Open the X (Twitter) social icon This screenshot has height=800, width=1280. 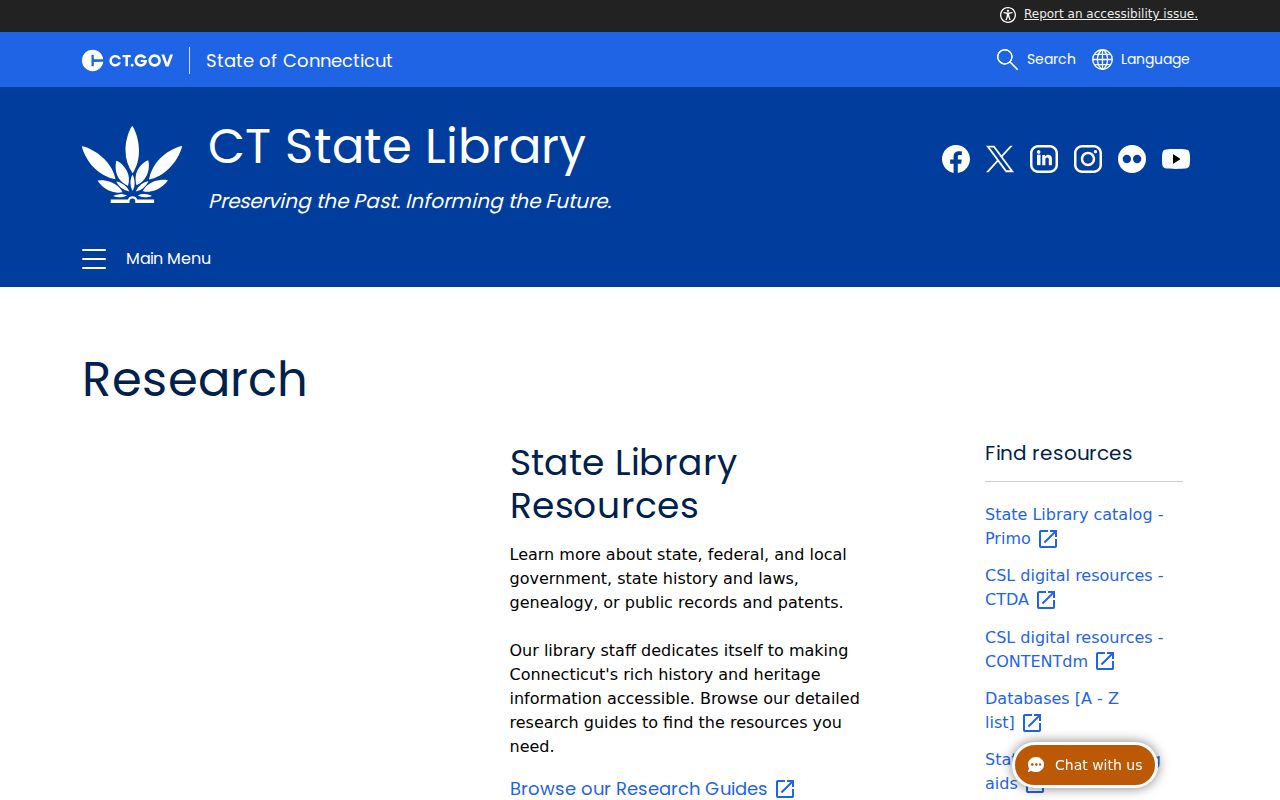pos(1000,159)
